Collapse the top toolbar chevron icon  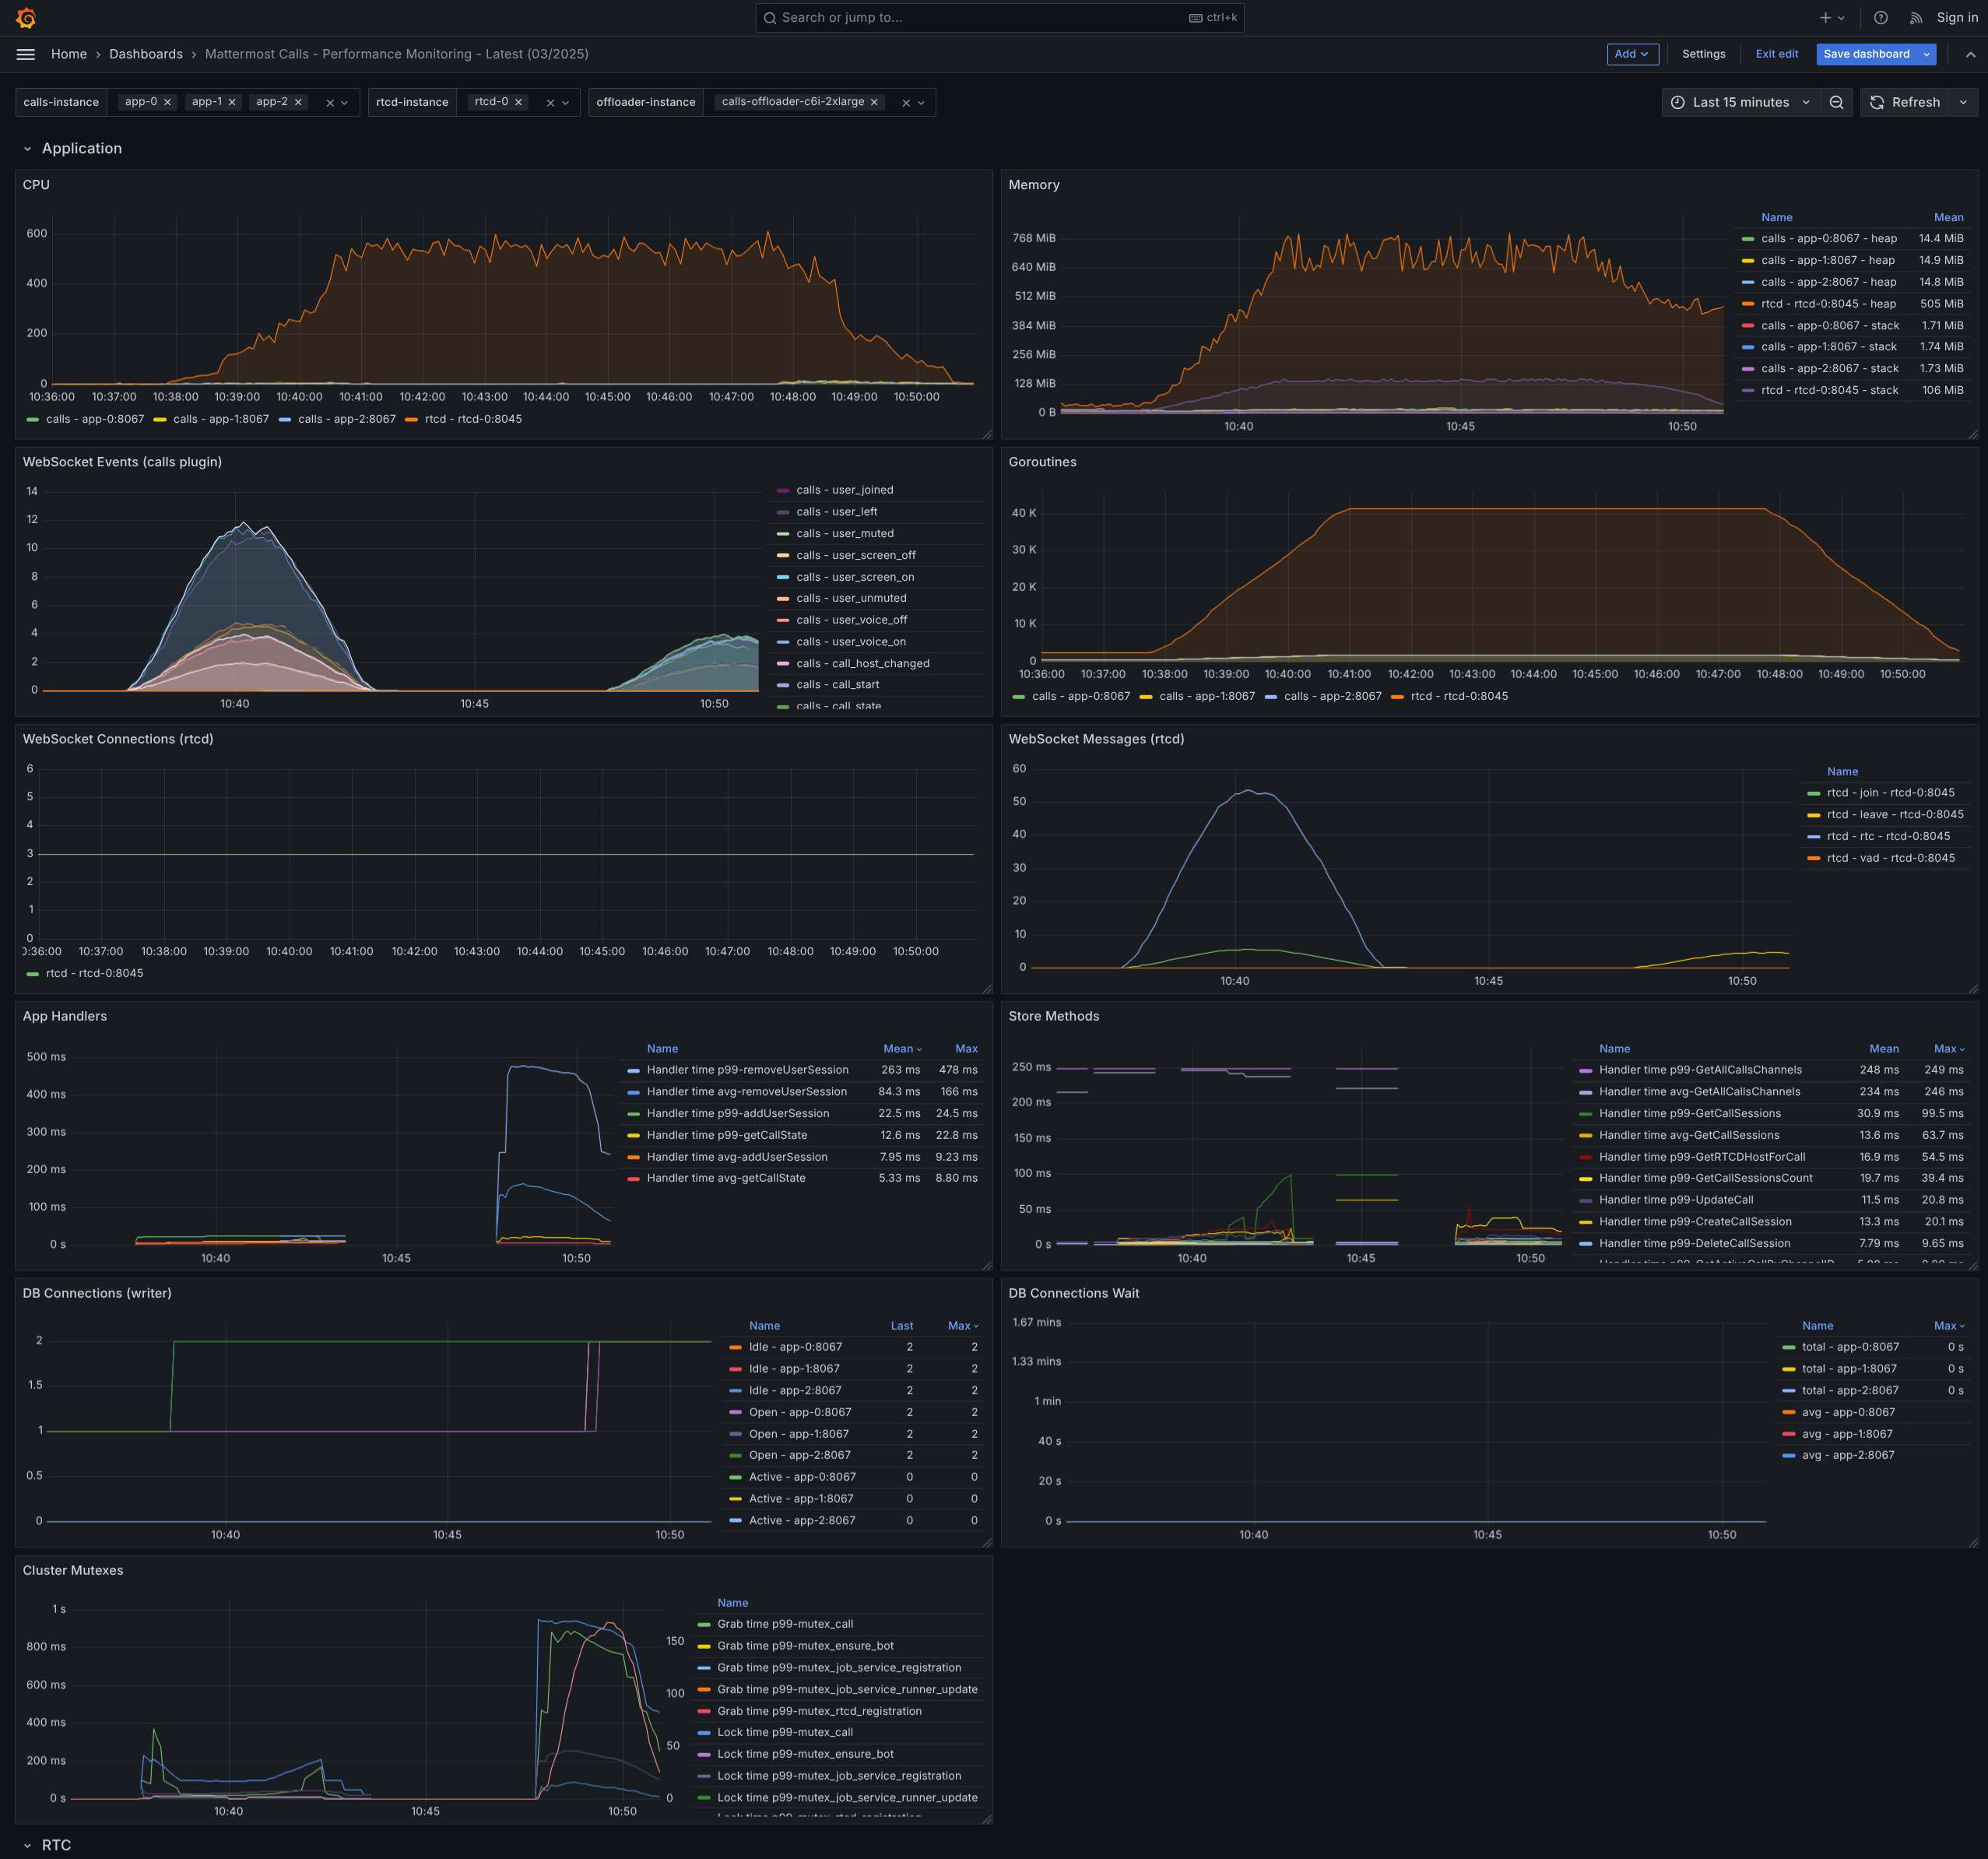click(1969, 54)
